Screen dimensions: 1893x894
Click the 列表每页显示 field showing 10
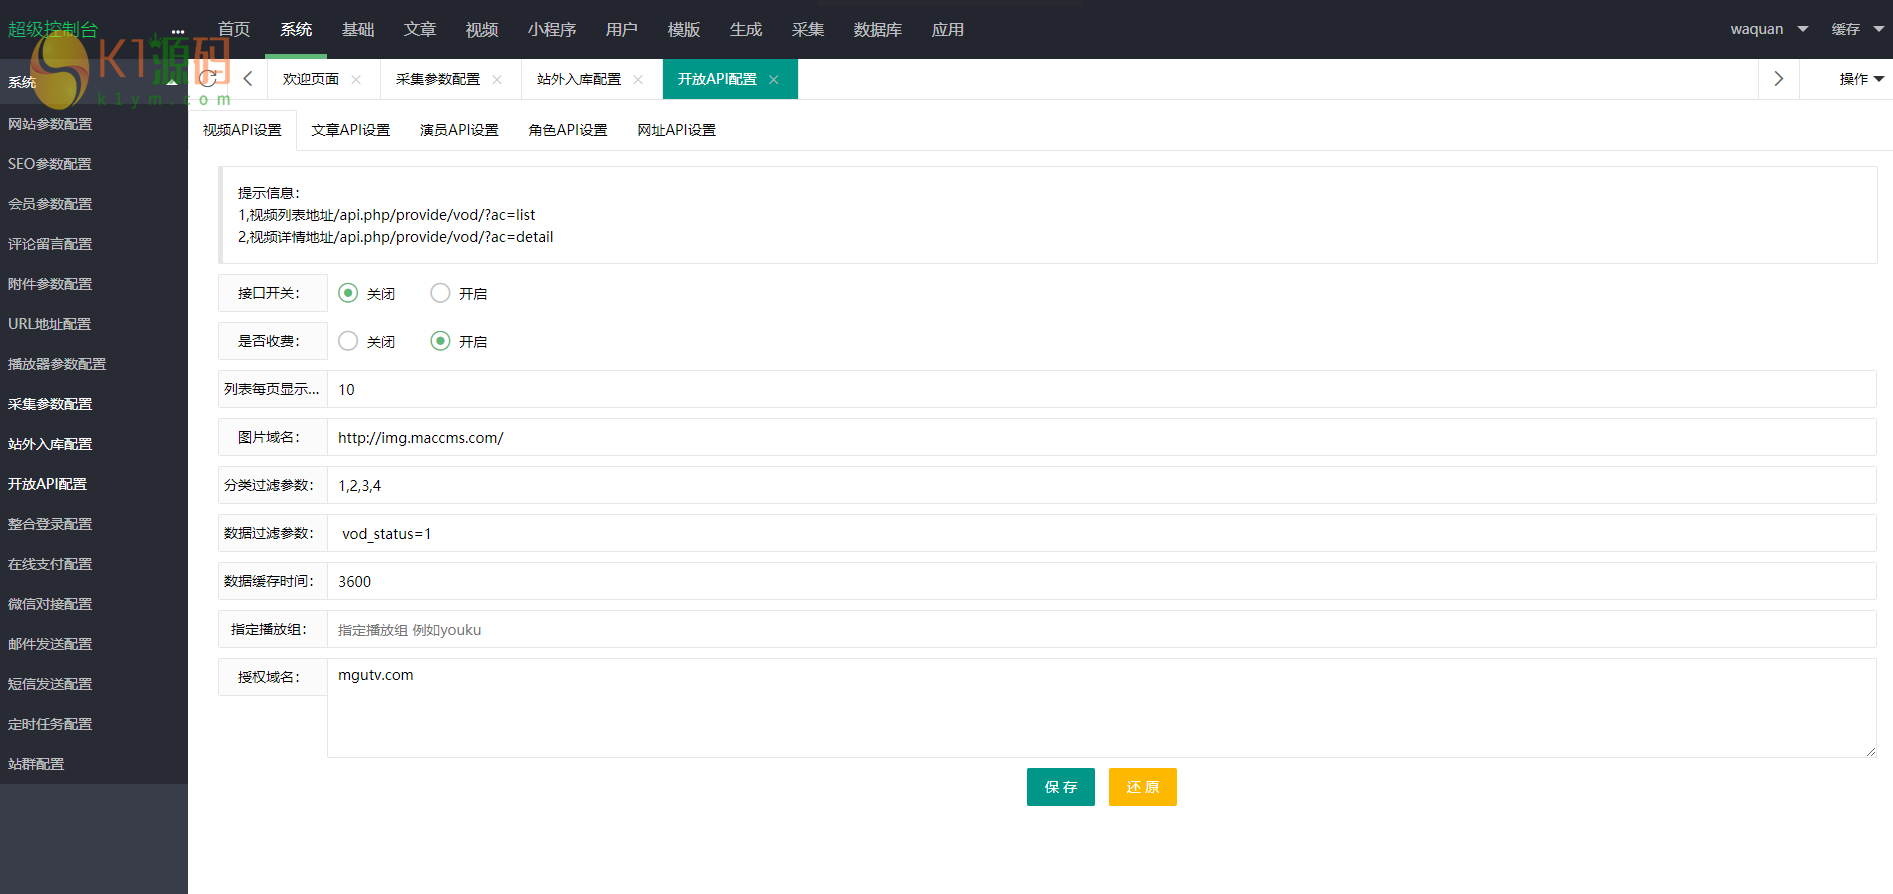(x=1102, y=389)
